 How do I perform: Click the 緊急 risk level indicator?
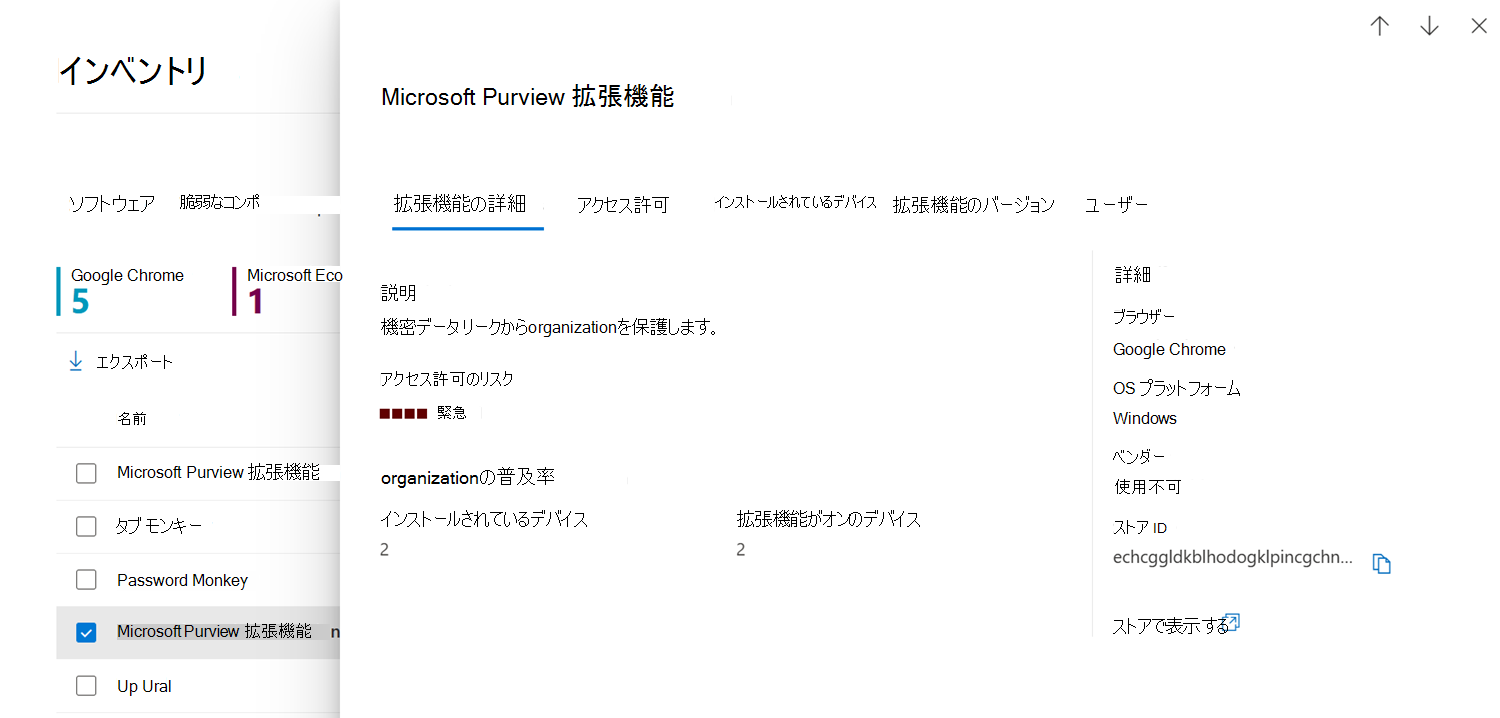click(423, 412)
